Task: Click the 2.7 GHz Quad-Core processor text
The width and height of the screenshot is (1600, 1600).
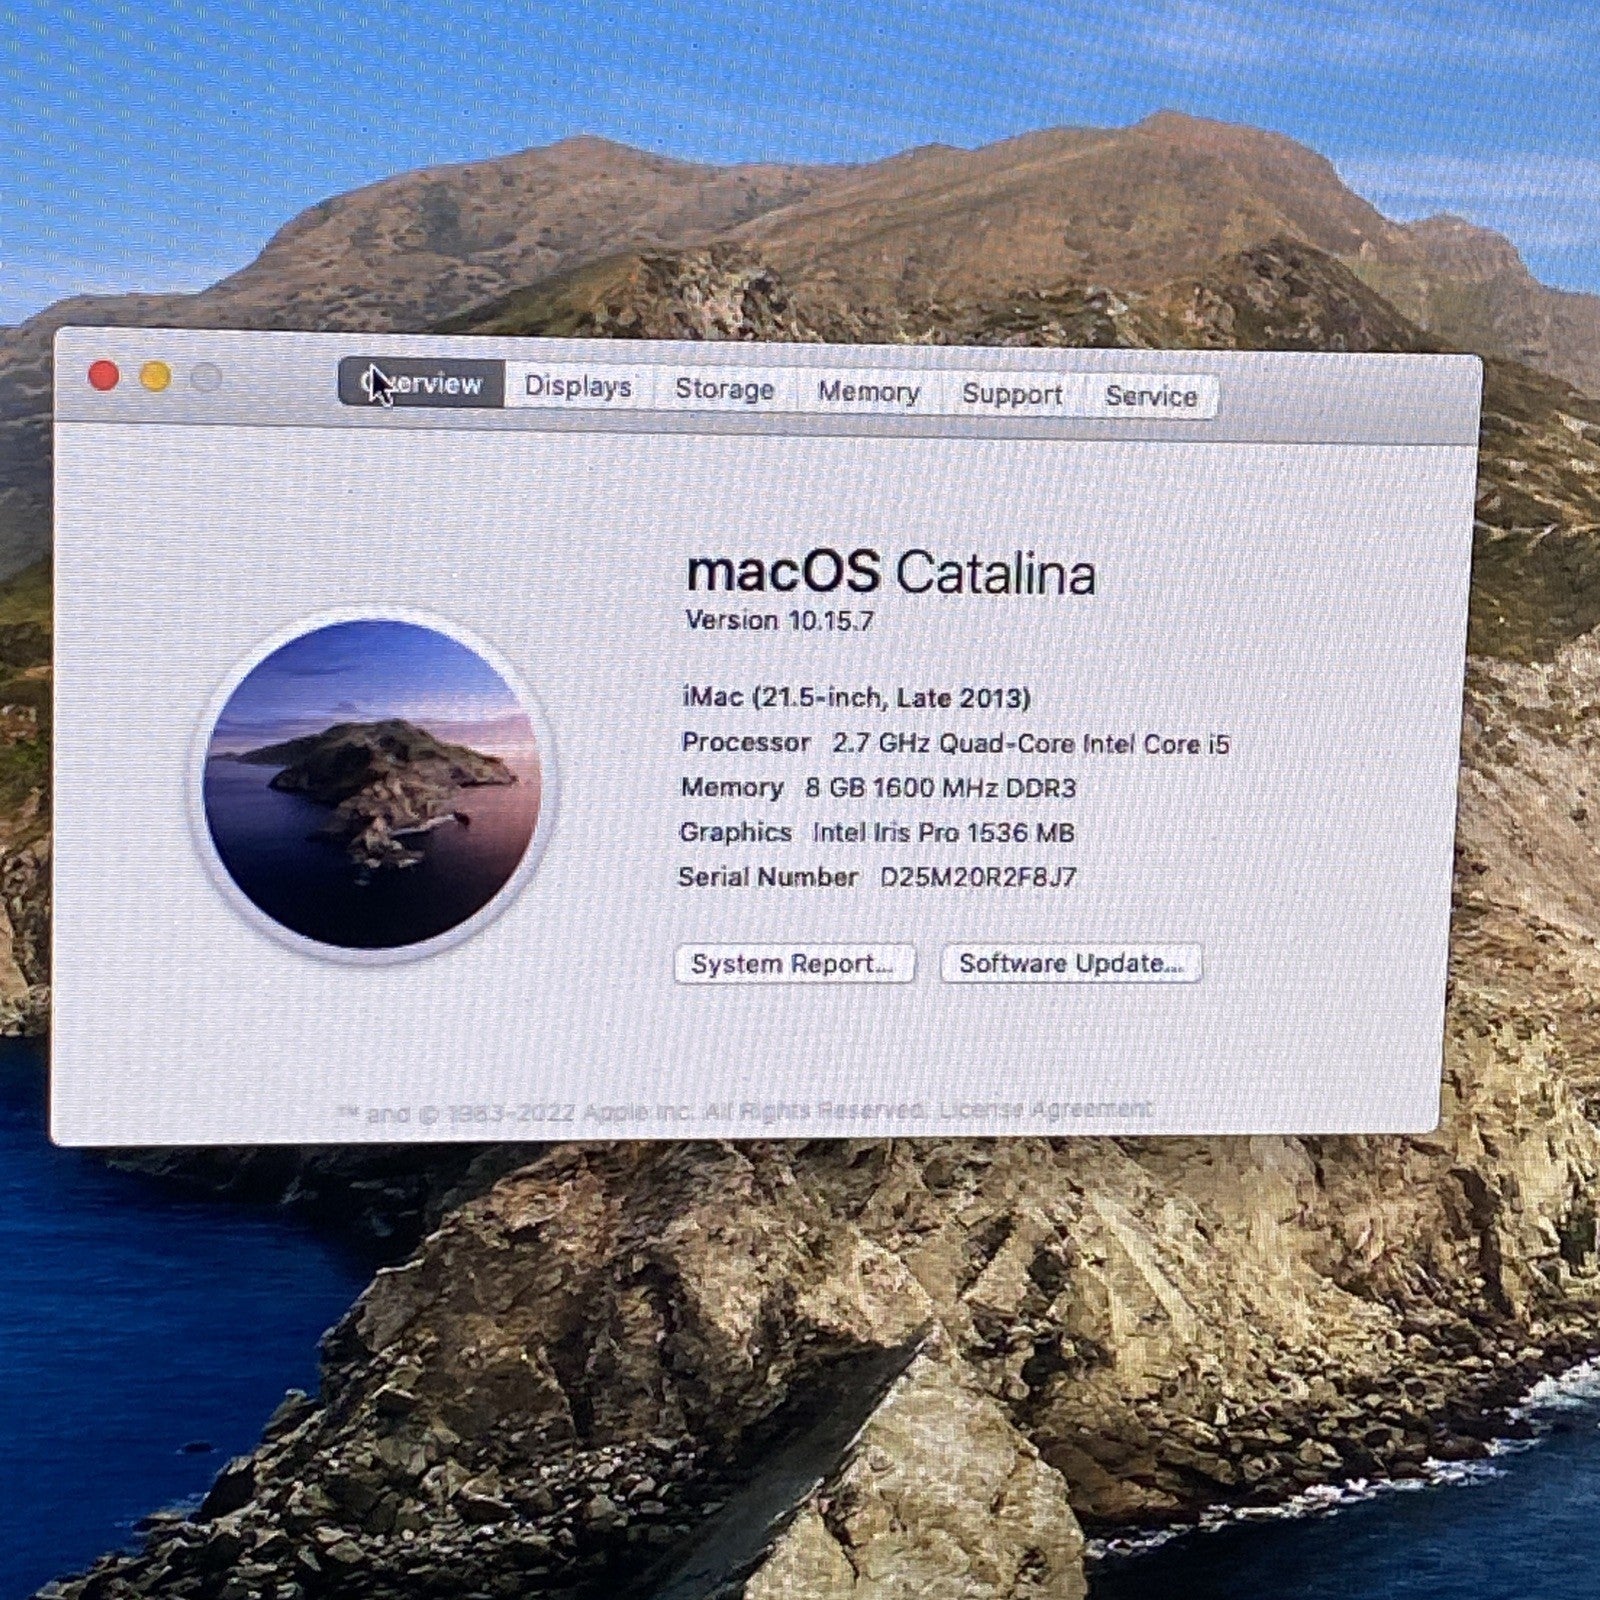Action: [1030, 744]
